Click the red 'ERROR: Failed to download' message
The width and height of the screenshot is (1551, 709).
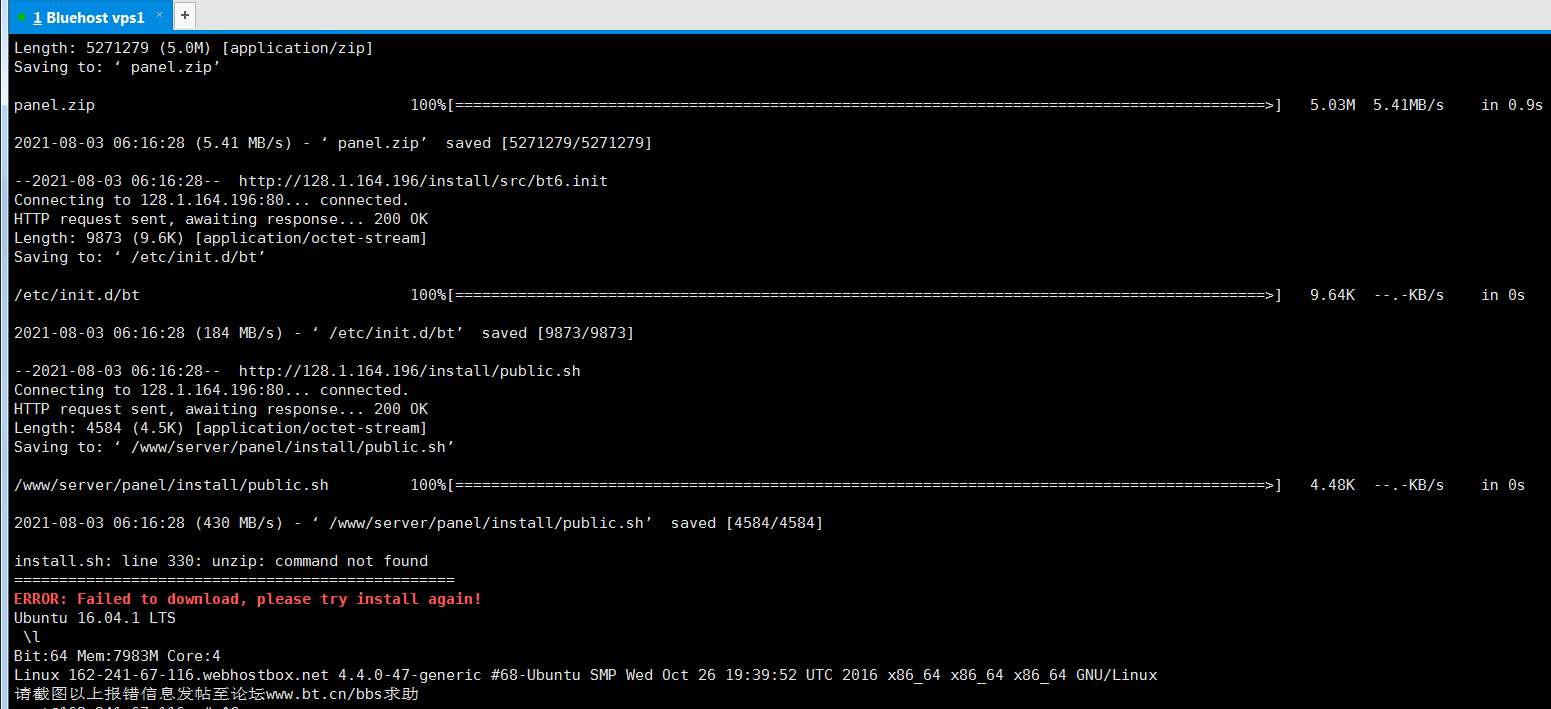click(248, 599)
